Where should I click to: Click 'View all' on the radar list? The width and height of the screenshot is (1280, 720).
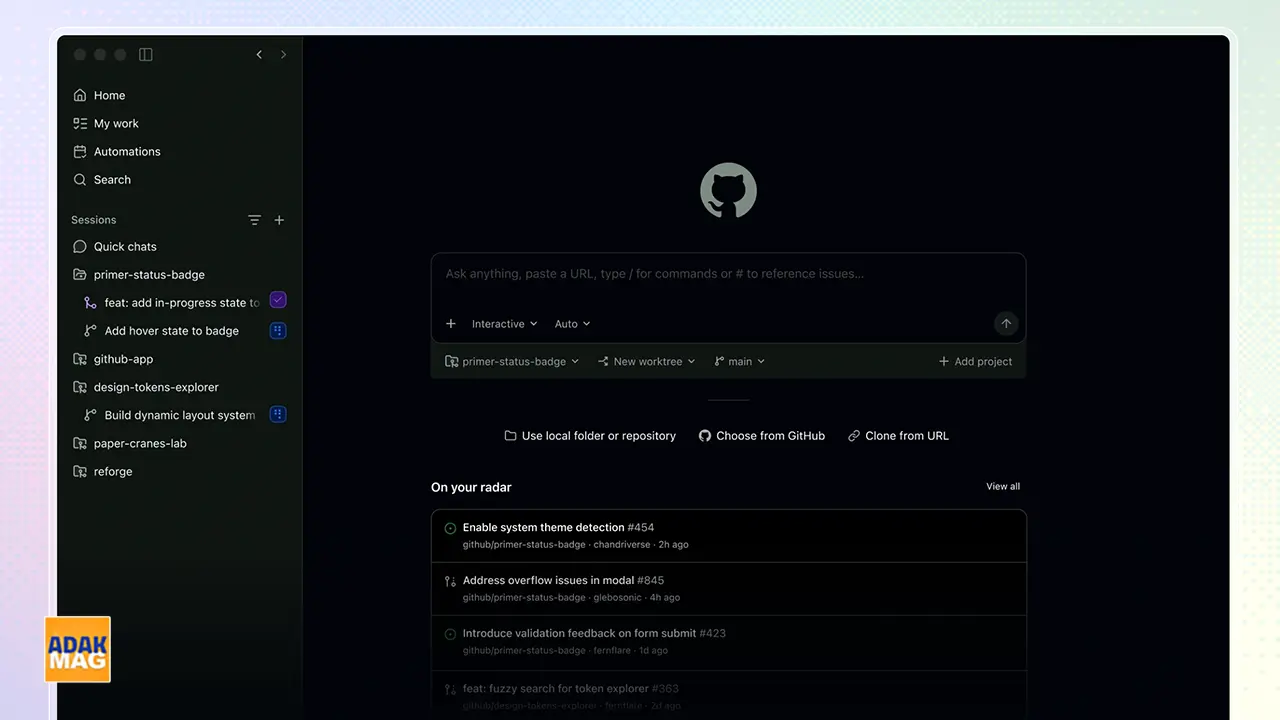1003,487
